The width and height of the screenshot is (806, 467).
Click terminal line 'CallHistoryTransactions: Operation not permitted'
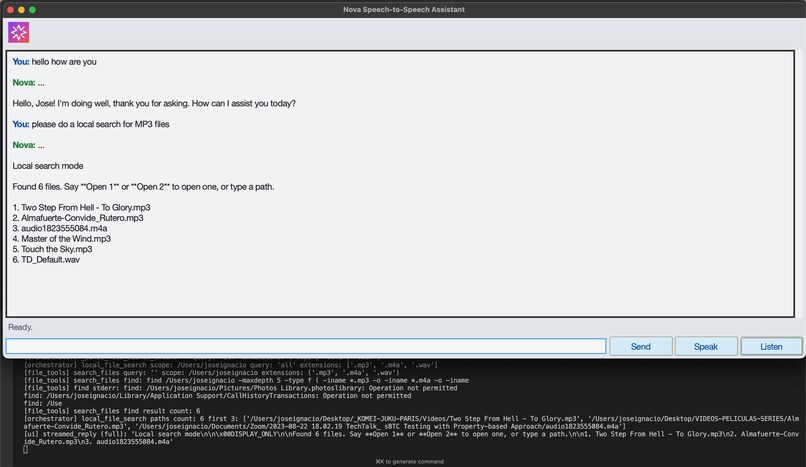pyautogui.click(x=217, y=396)
